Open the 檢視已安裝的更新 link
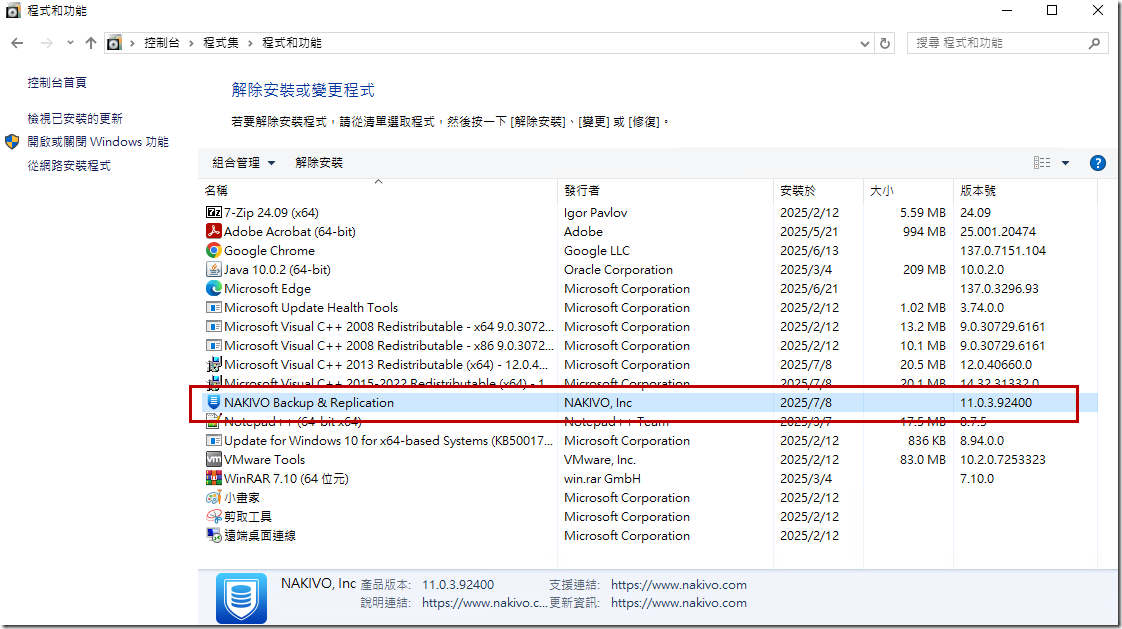This screenshot has height=629, width=1122. pyautogui.click(x=75, y=118)
